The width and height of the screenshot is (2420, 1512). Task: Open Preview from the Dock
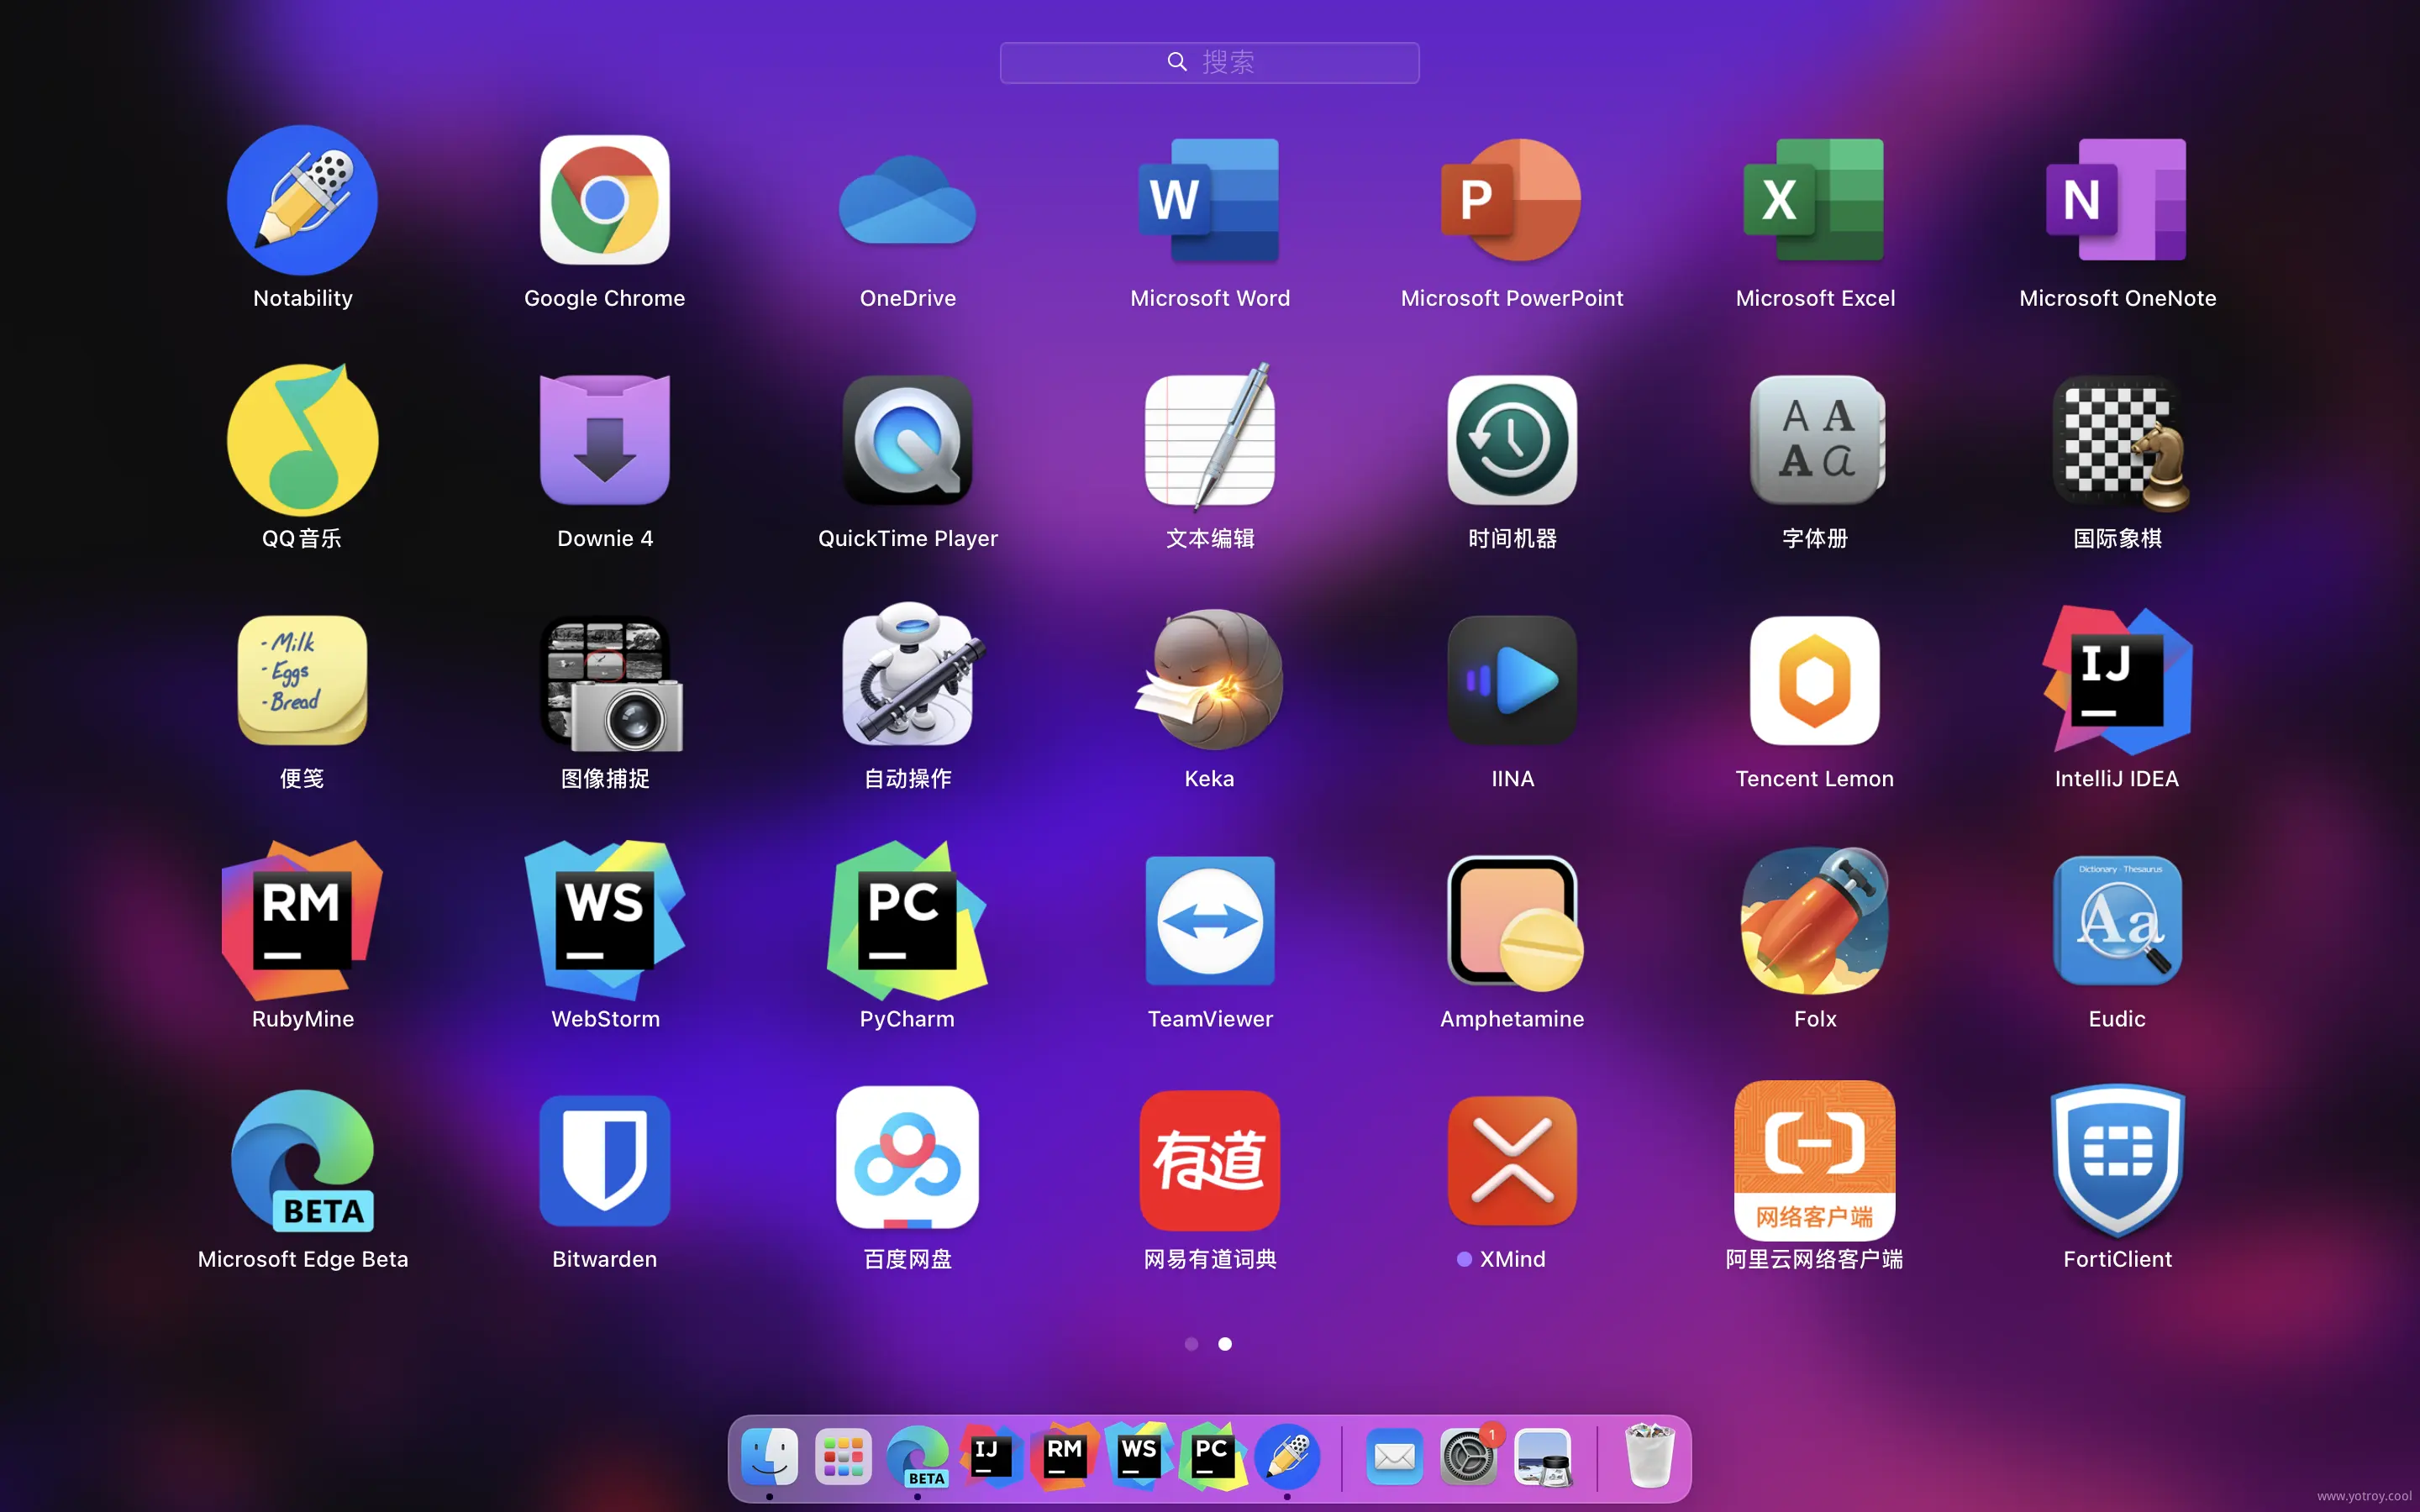click(x=1543, y=1457)
